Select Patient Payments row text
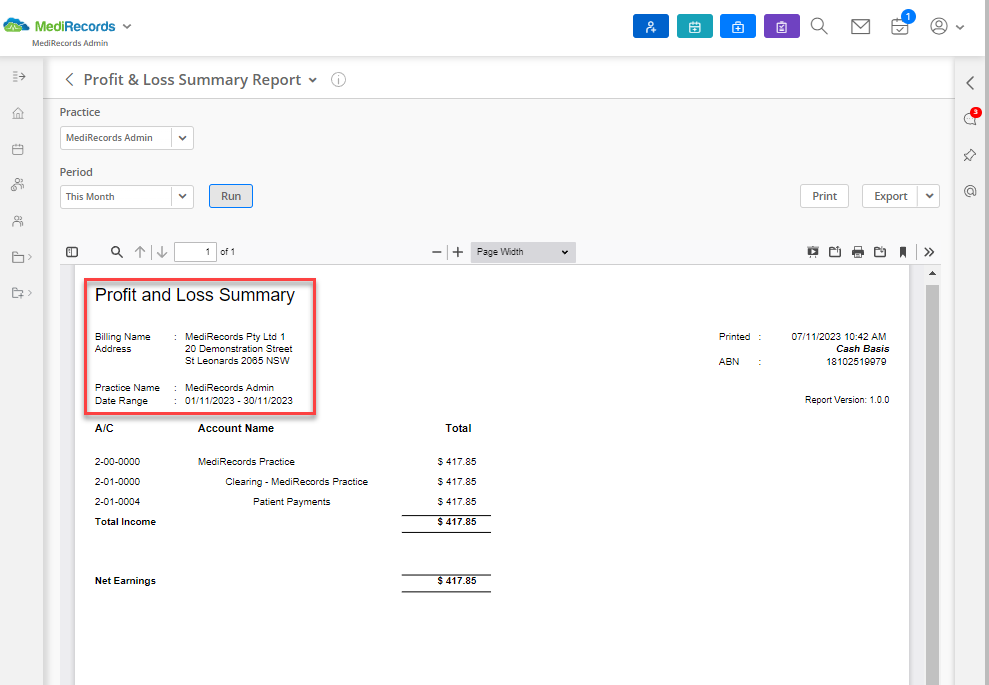Screen dimensions: 989x685 [x=291, y=502]
